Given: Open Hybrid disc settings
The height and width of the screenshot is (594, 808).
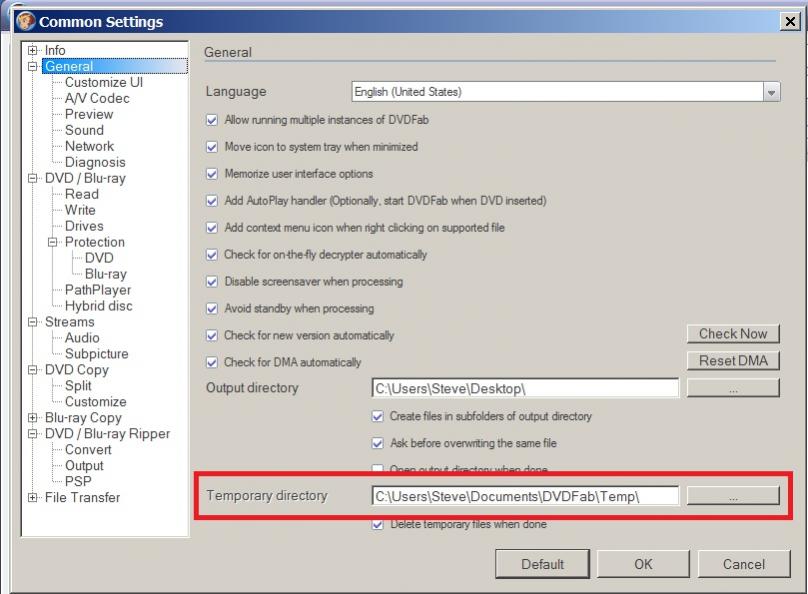Looking at the screenshot, I should [98, 306].
